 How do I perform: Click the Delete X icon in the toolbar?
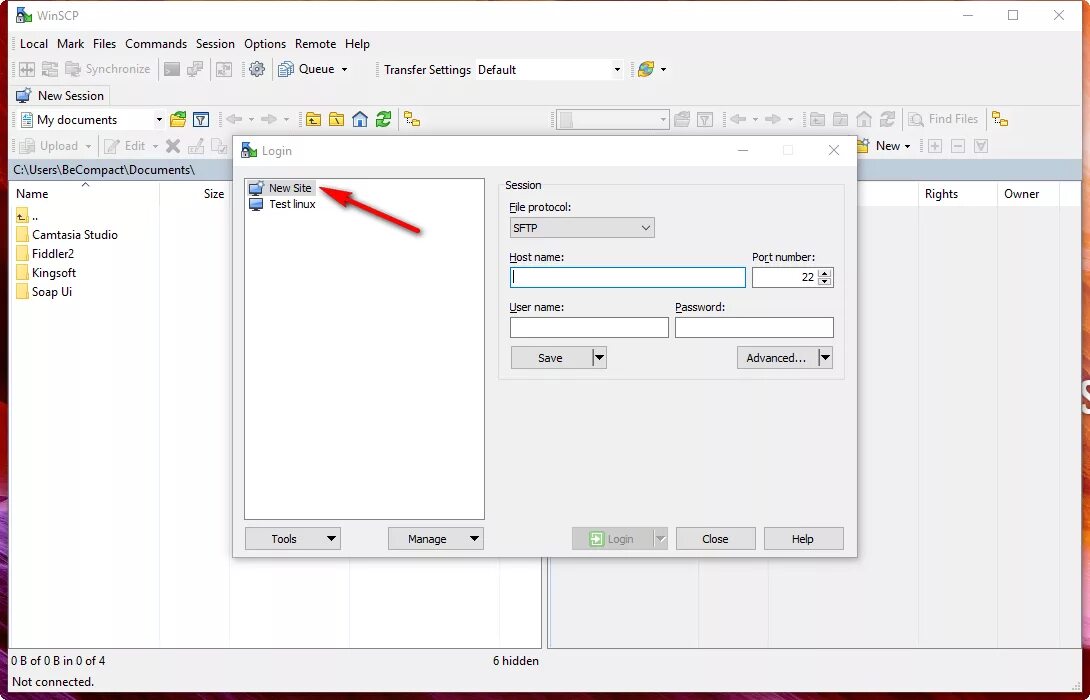(173, 146)
